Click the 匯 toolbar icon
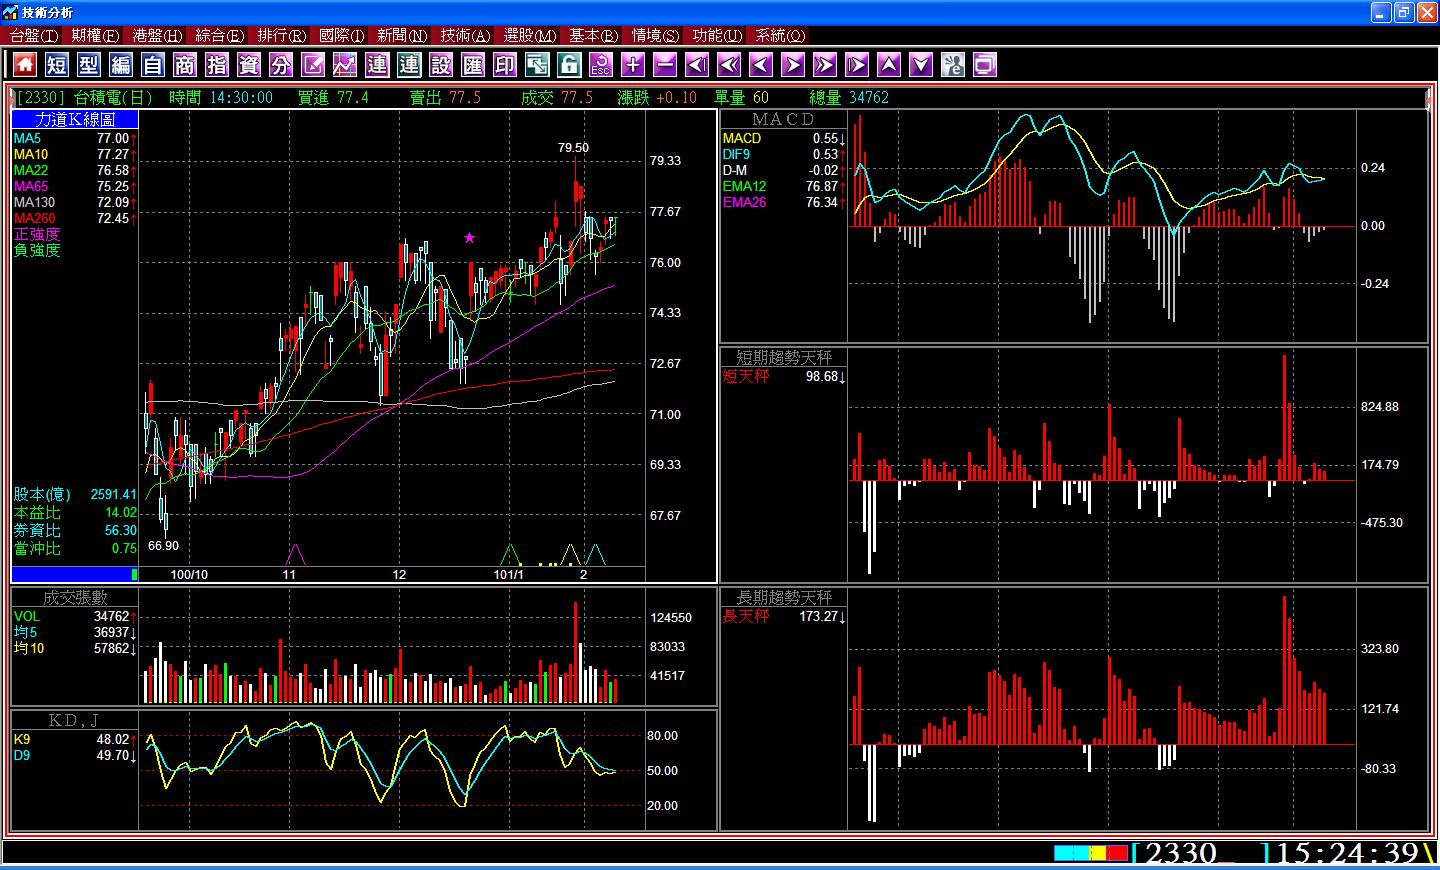 coord(473,65)
